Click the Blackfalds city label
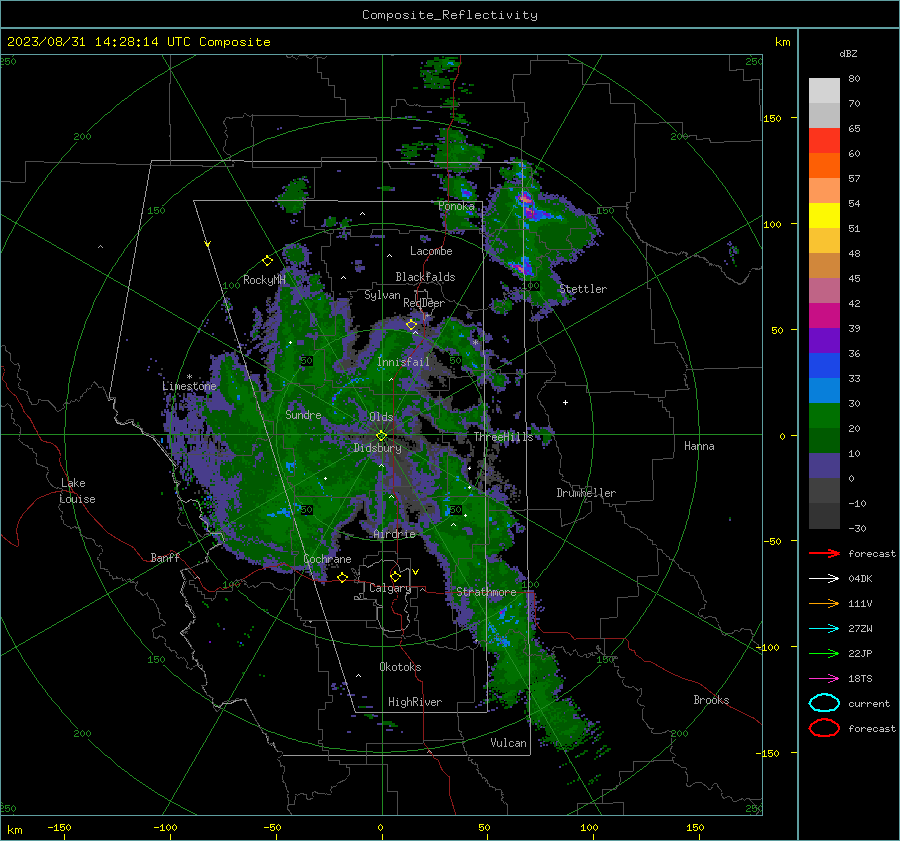 coord(425,277)
